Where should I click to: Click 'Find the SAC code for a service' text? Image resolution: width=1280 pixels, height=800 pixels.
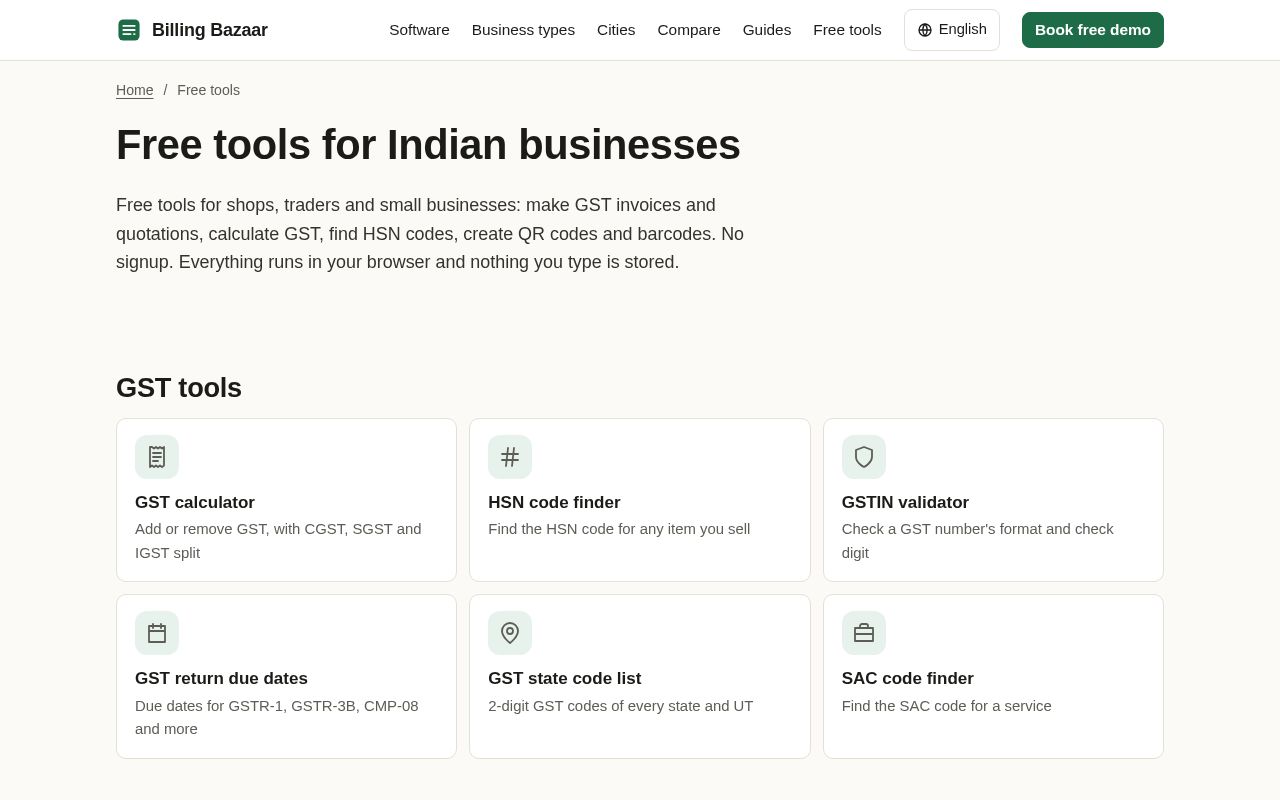coord(947,706)
